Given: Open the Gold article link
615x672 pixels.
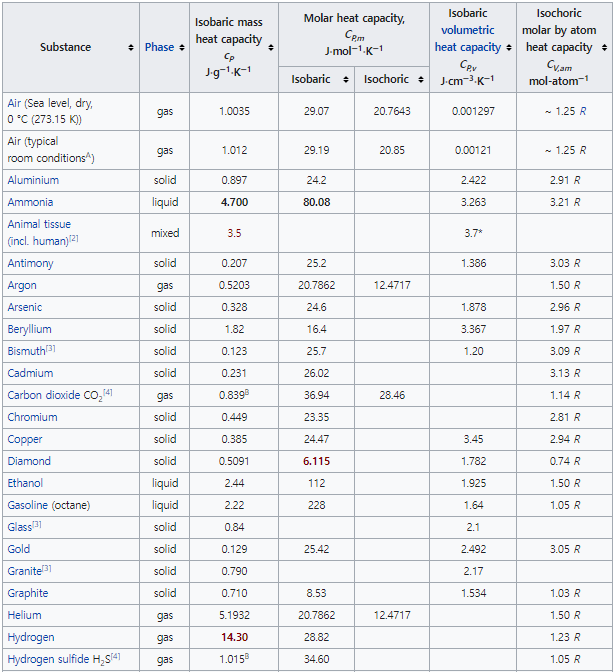Looking at the screenshot, I should 18,549.
